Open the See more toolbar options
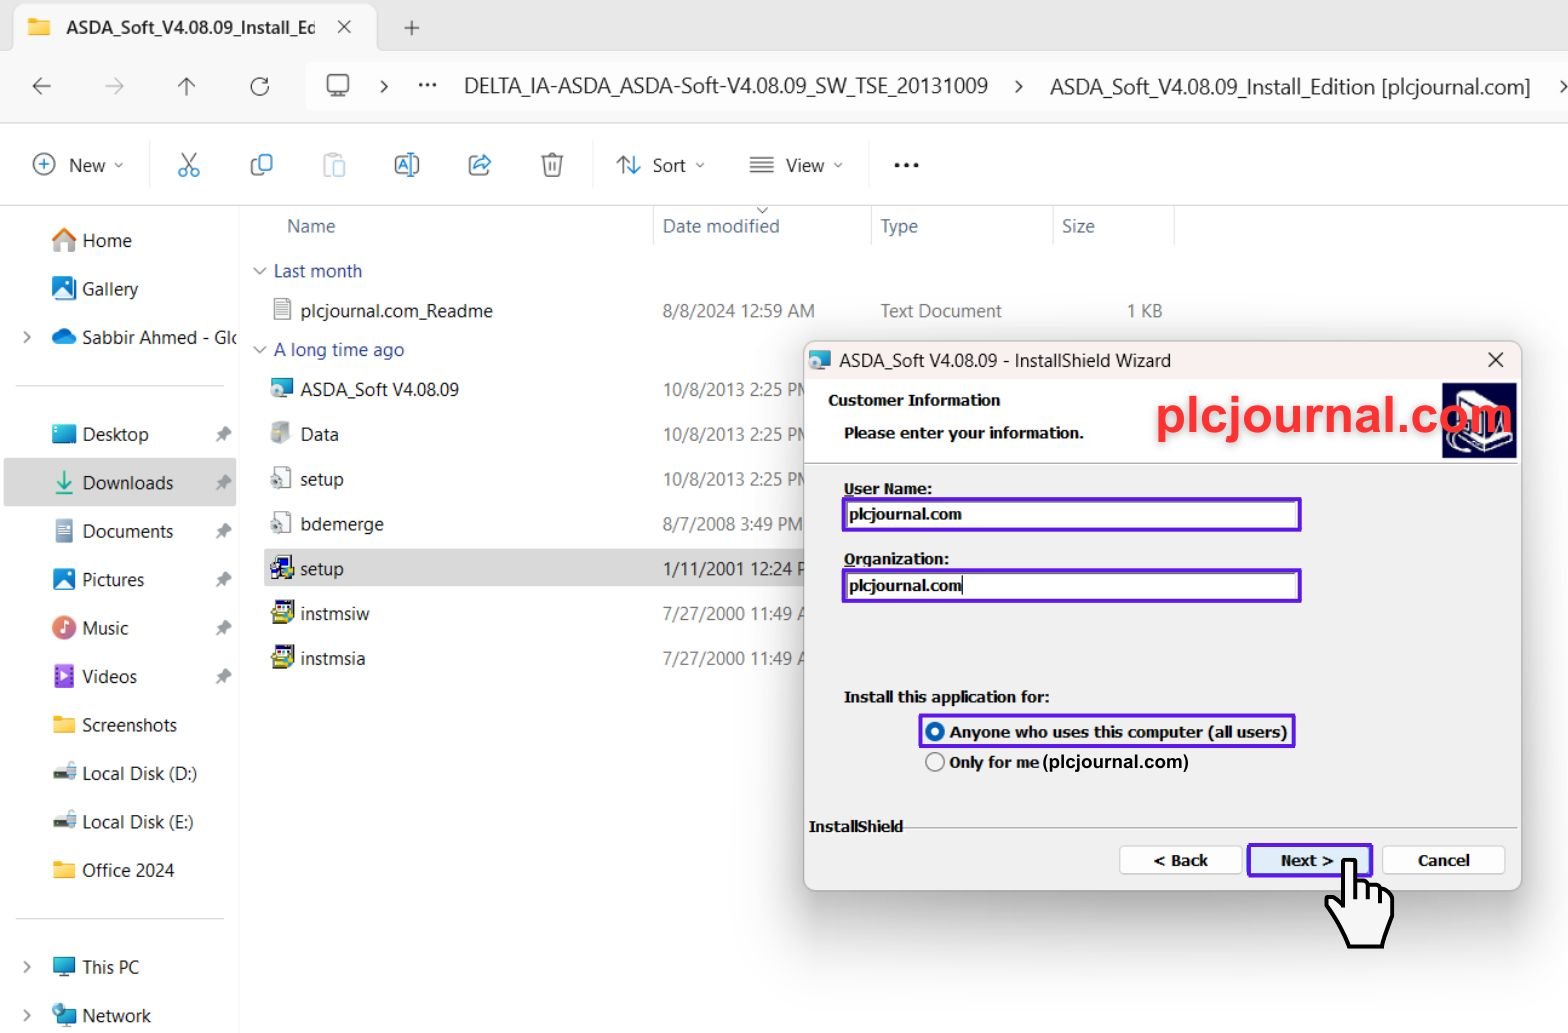Screen dimensions: 1568x1033 [x=906, y=165]
